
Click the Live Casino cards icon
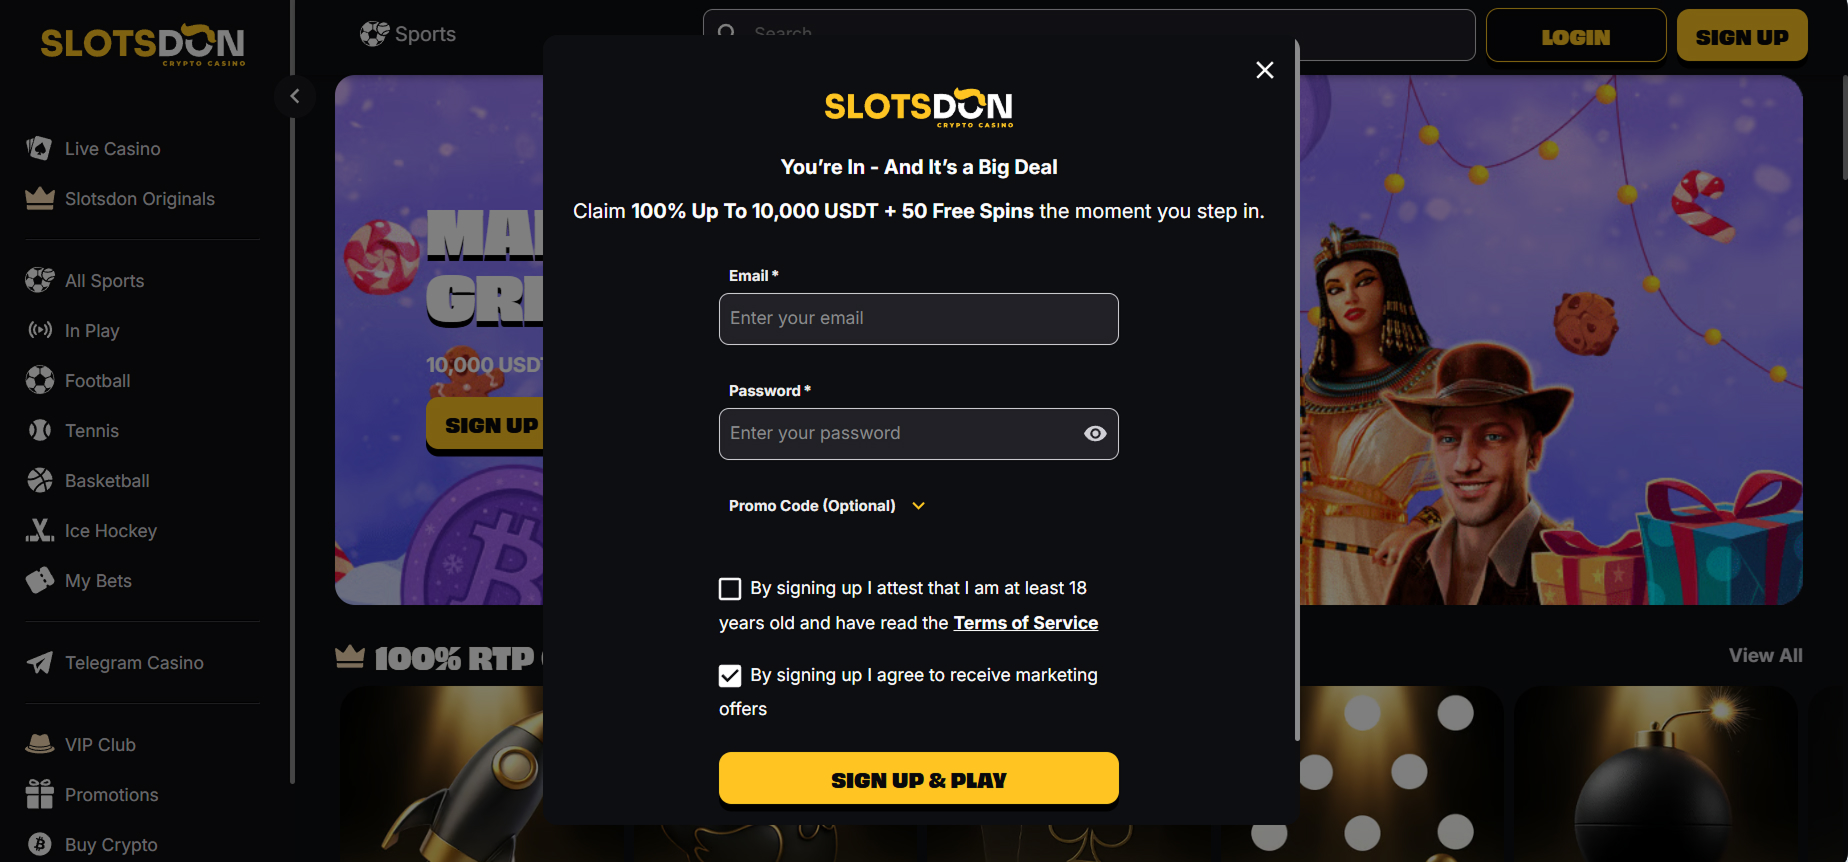(39, 148)
